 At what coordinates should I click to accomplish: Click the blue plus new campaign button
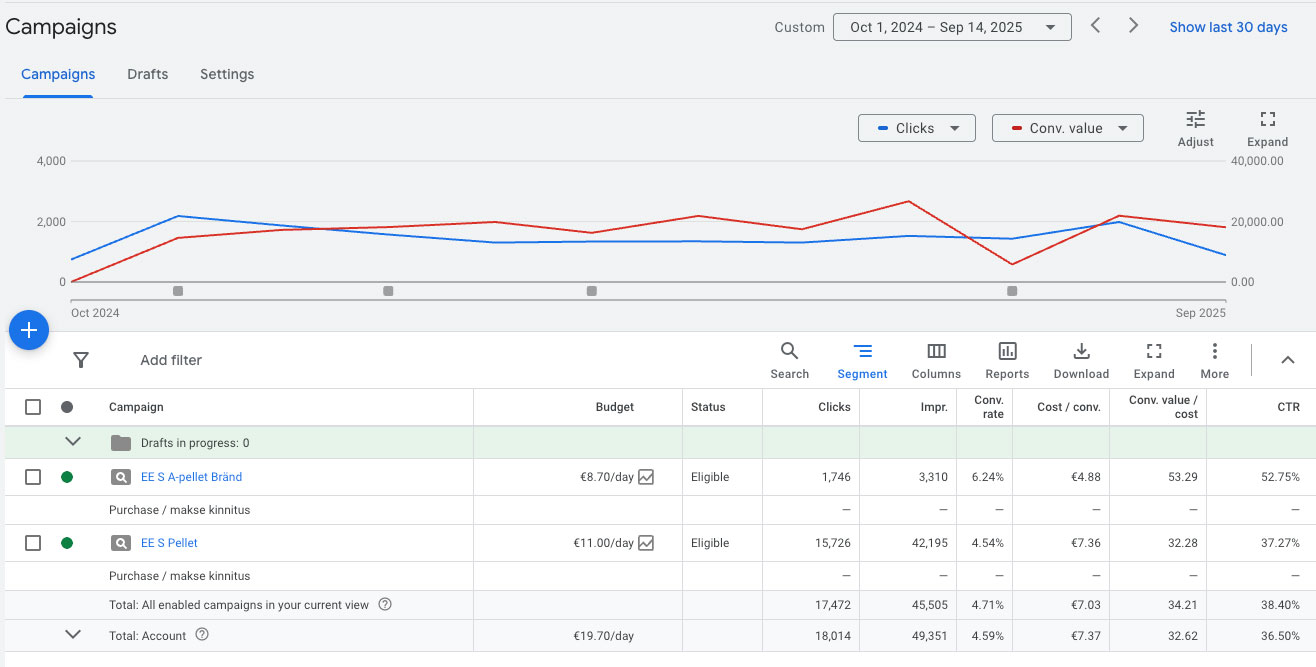(29, 330)
